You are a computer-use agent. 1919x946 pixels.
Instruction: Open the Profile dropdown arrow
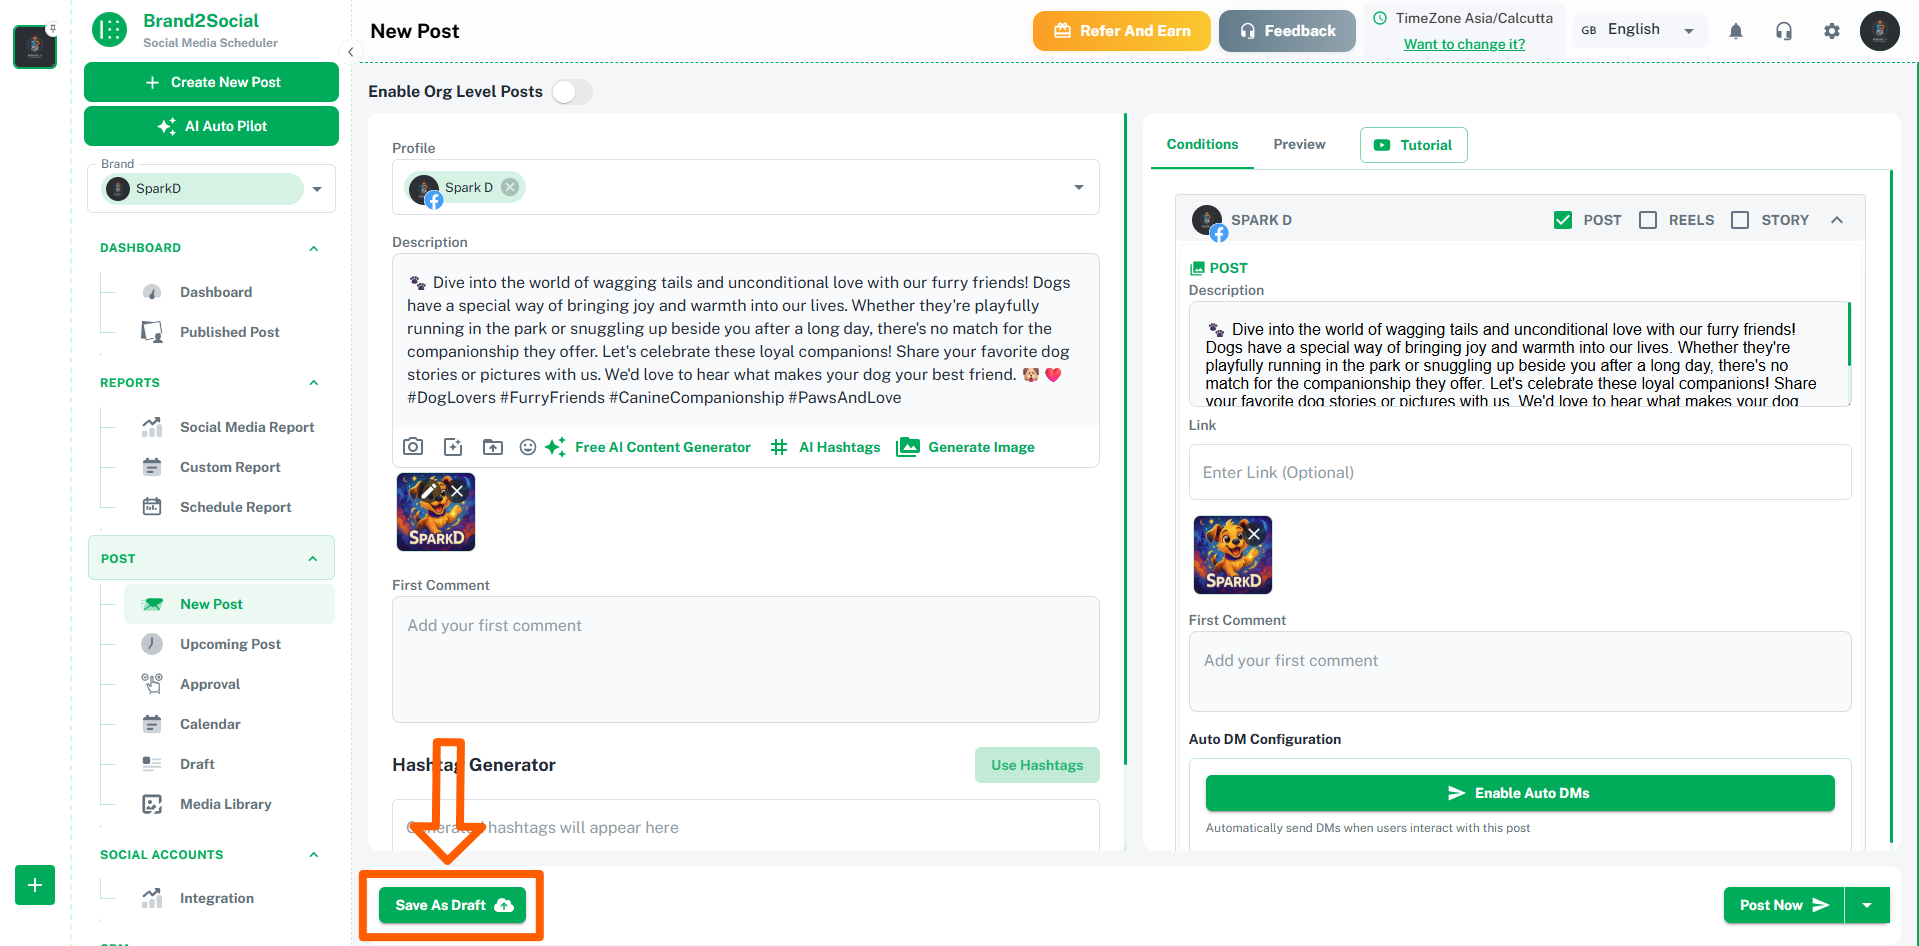click(1079, 187)
